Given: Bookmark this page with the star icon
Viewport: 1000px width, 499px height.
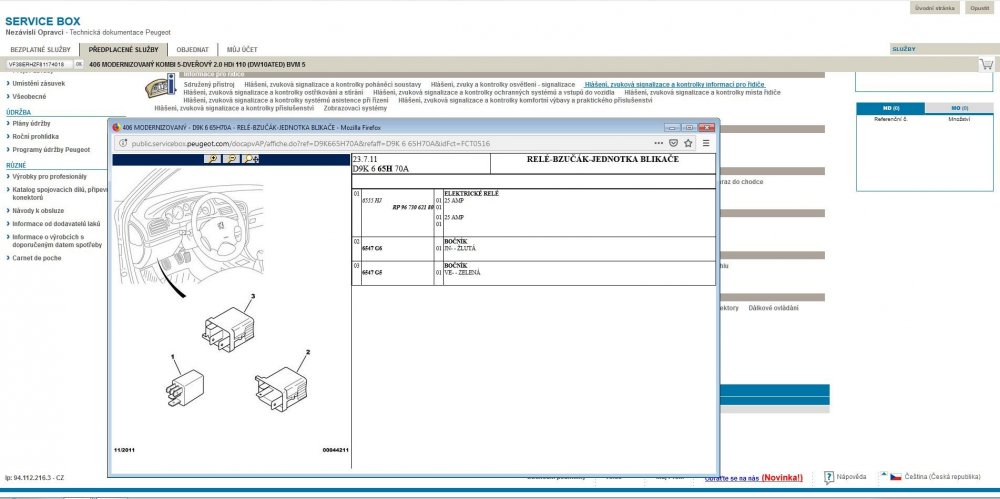Looking at the screenshot, I should (x=688, y=143).
